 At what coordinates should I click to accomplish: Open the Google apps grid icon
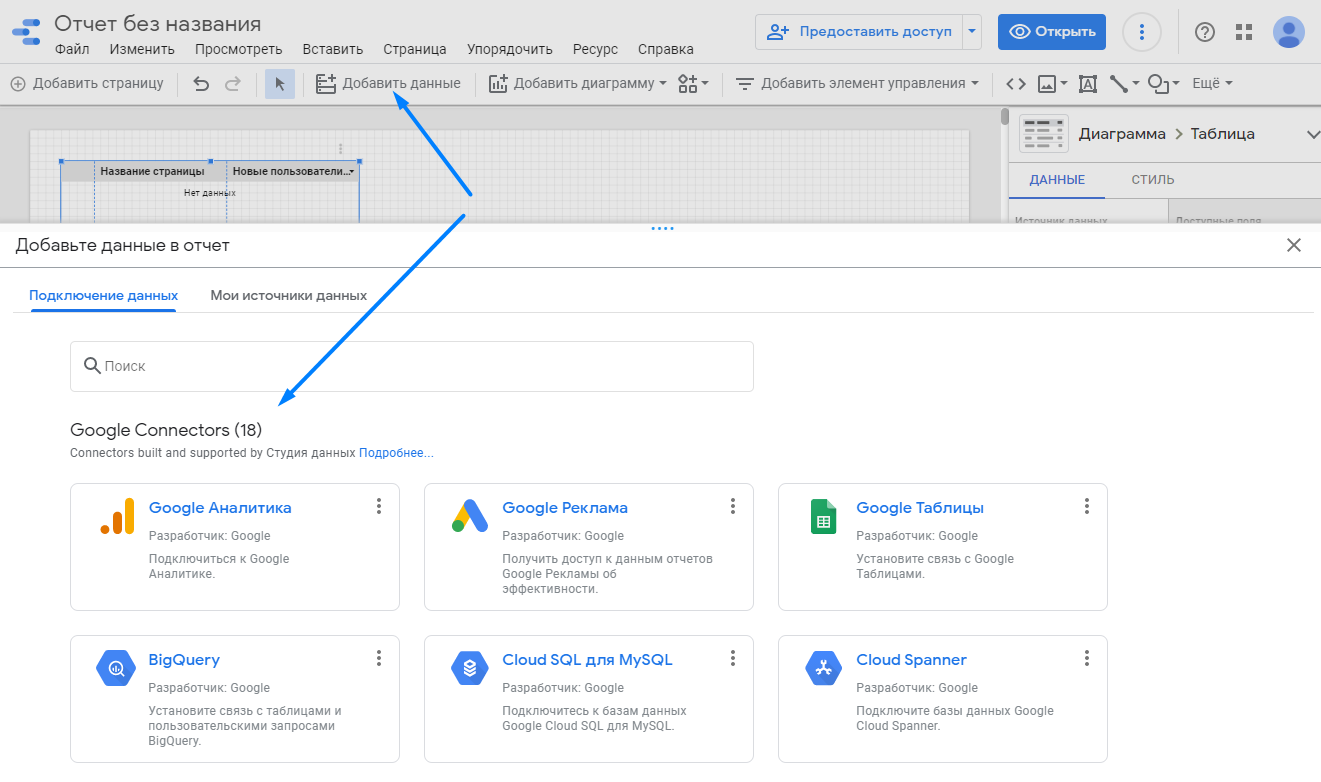click(1244, 32)
